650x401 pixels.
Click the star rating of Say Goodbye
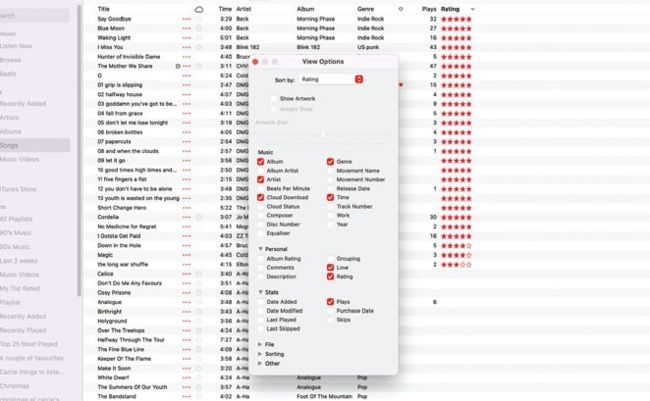(x=457, y=19)
